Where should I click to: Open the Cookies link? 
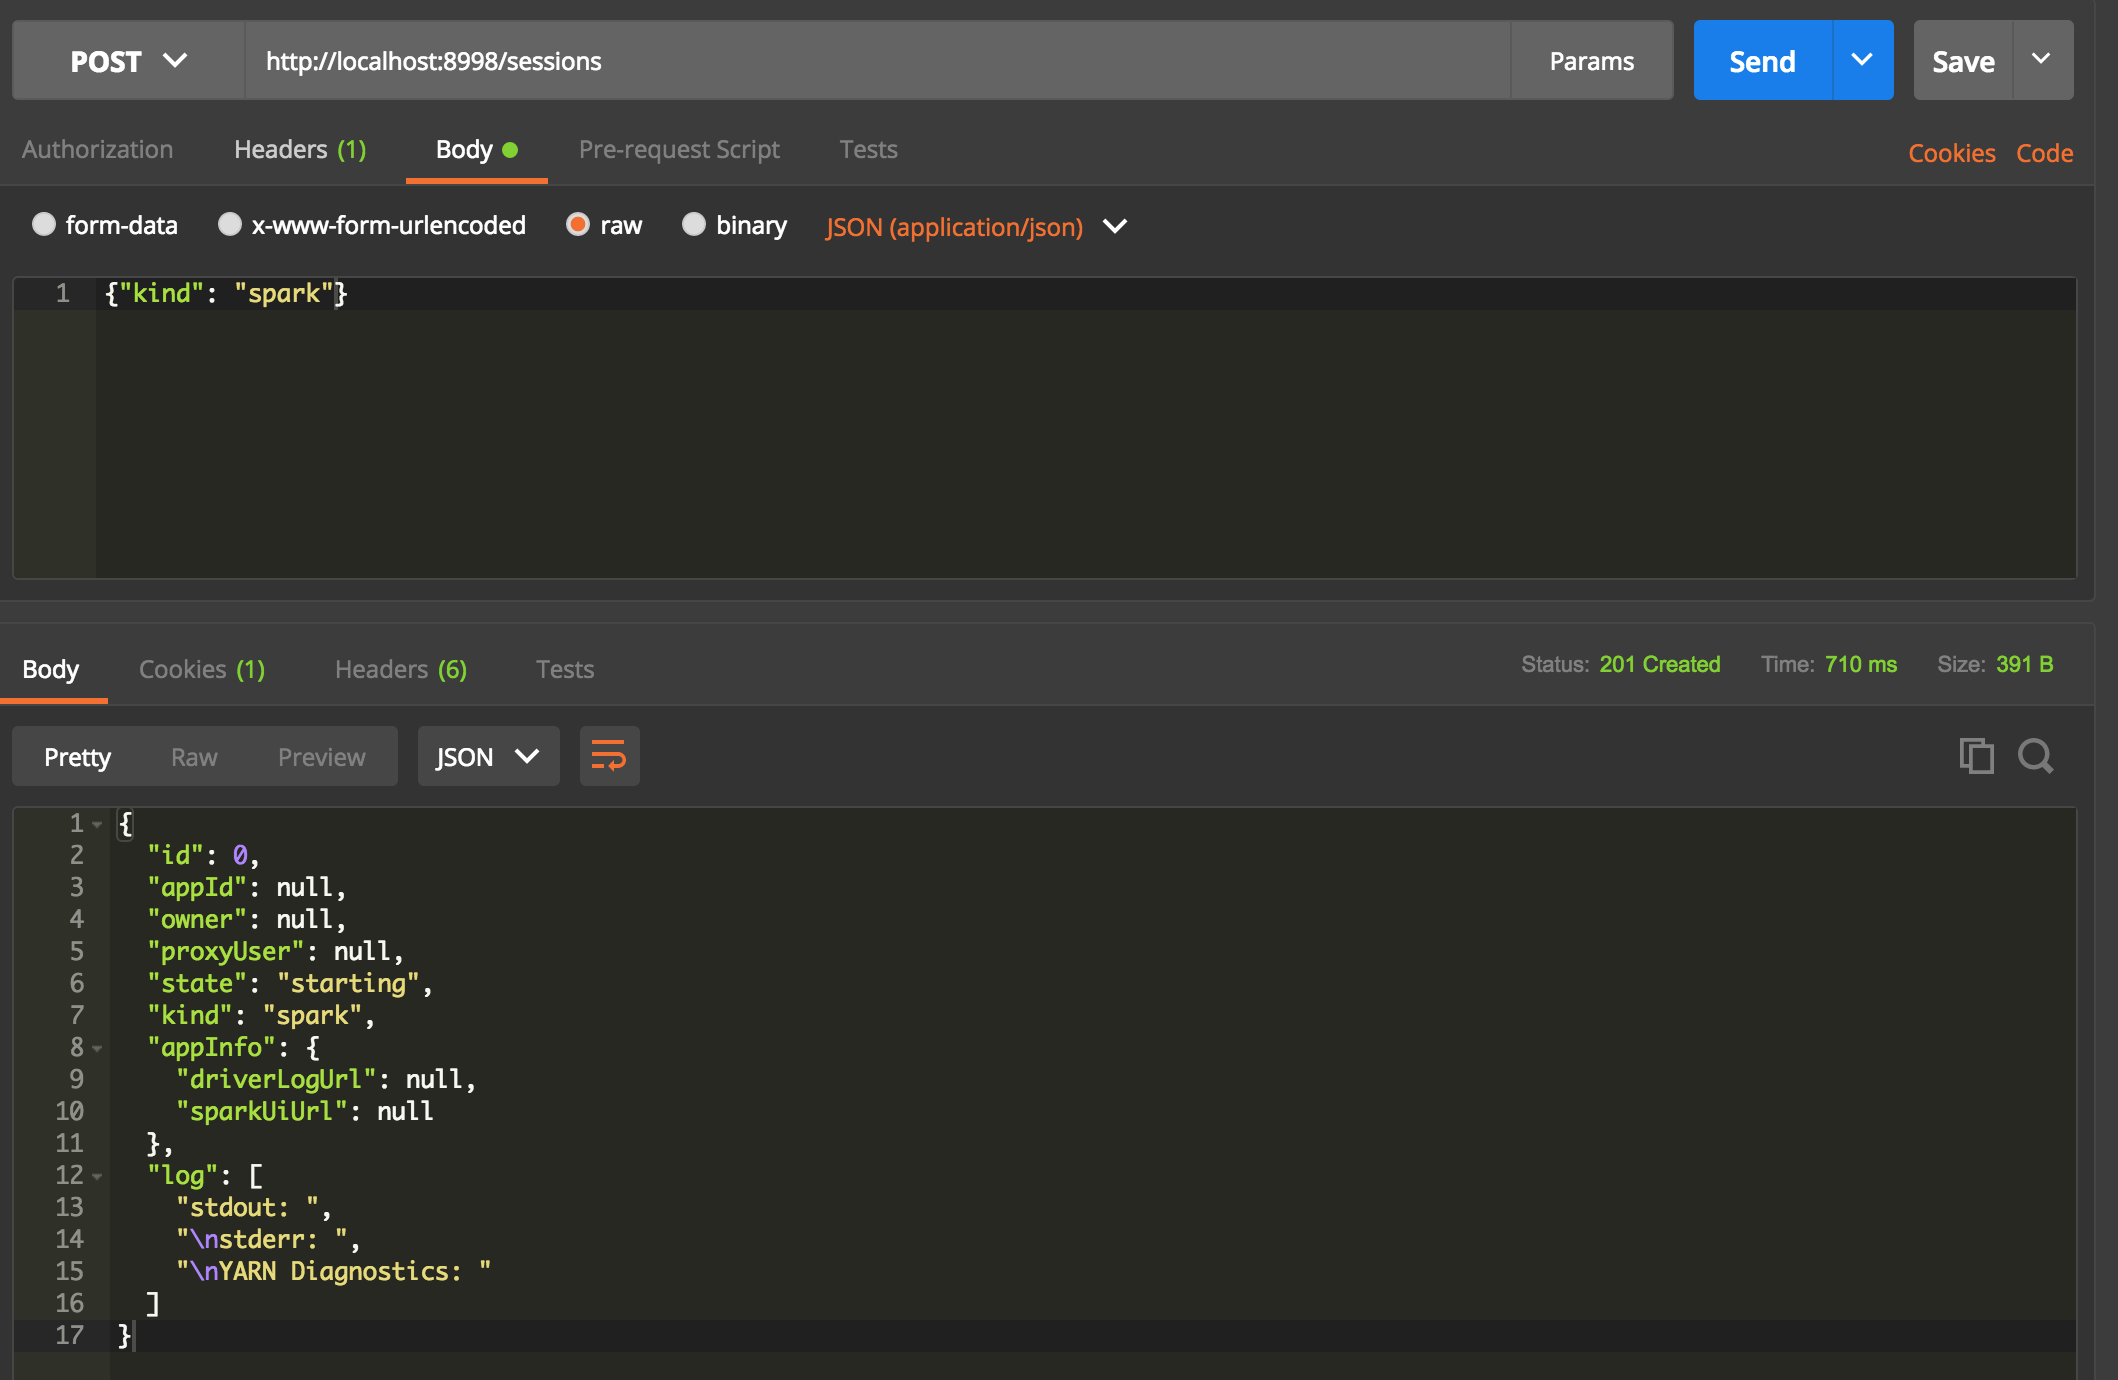pyautogui.click(x=1951, y=153)
